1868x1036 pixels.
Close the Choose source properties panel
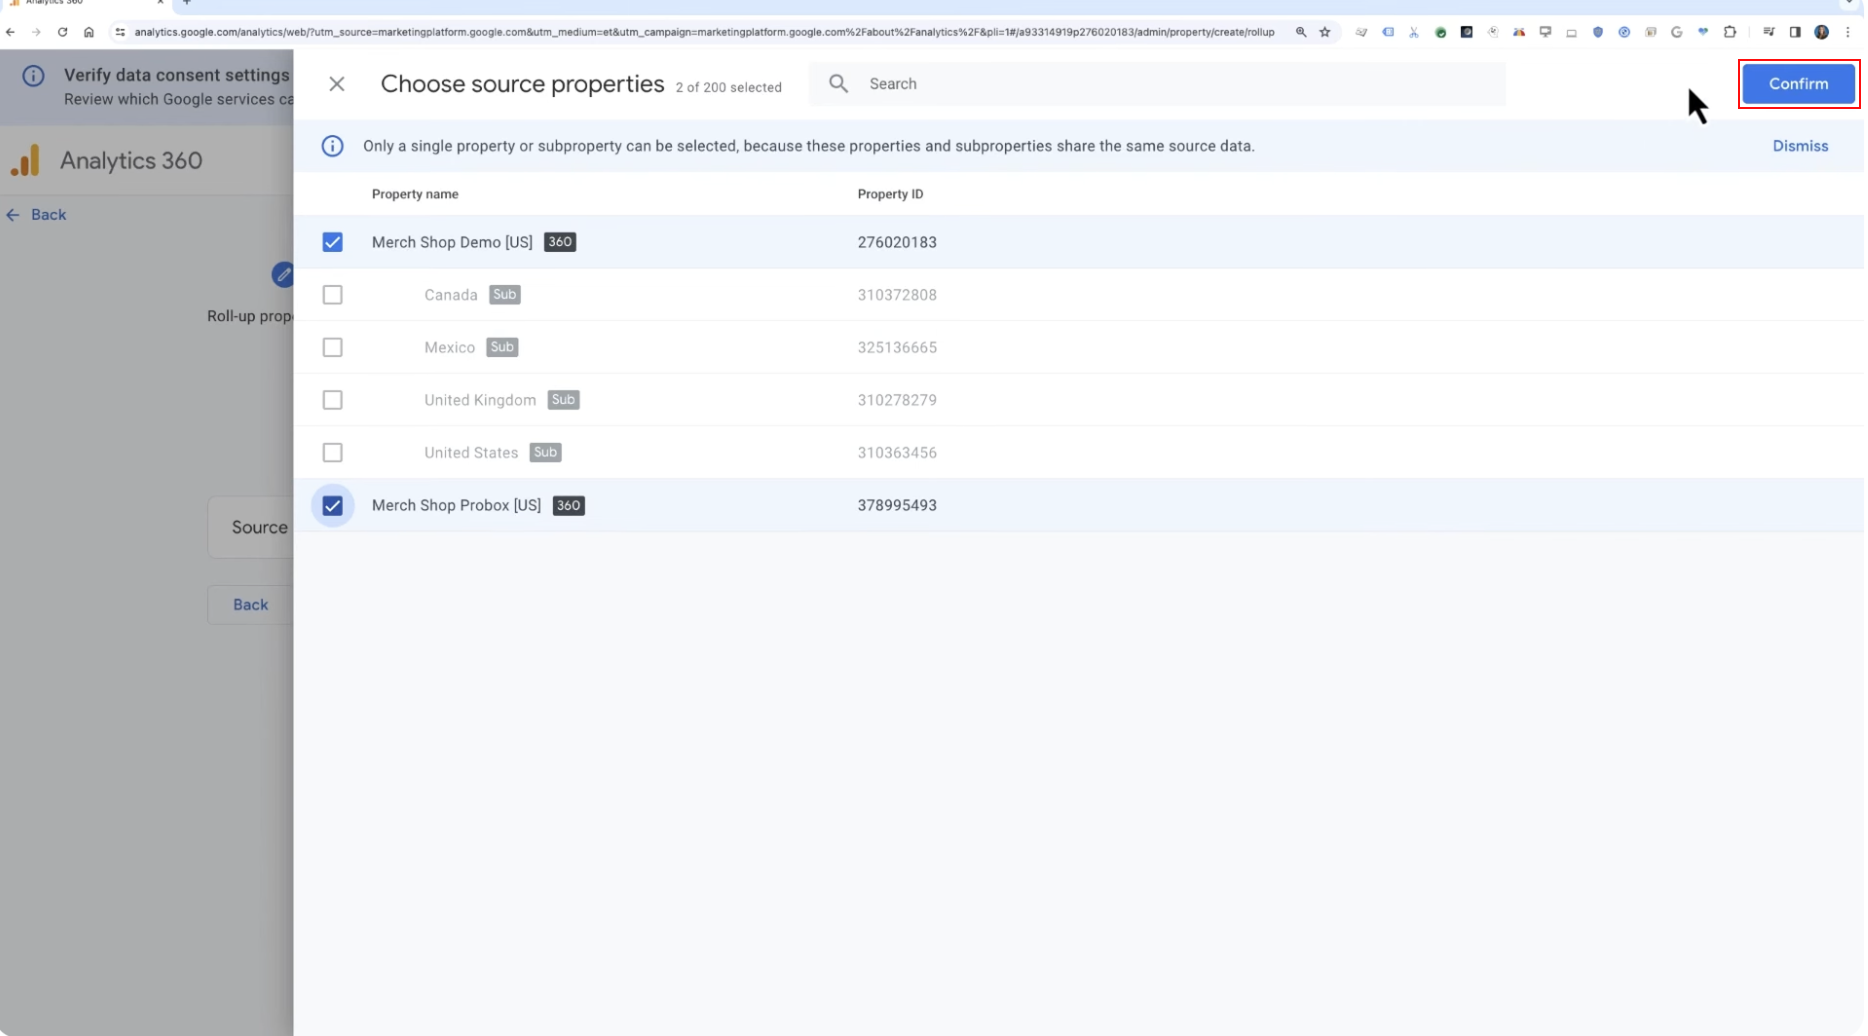[x=337, y=84]
